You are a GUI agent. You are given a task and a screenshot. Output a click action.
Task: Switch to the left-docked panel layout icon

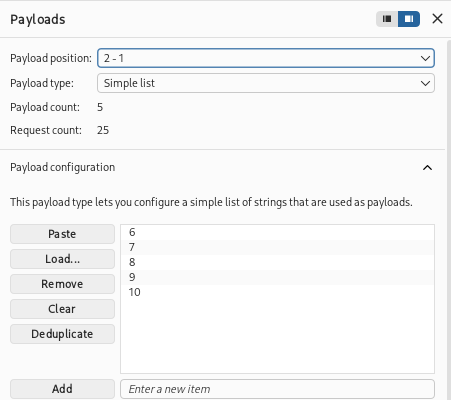pyautogui.click(x=387, y=19)
